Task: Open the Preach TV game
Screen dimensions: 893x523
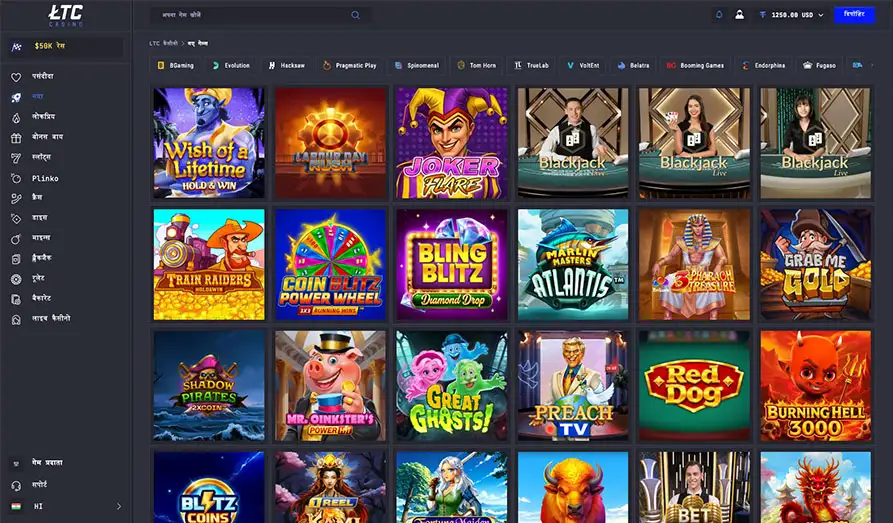Action: 573,386
